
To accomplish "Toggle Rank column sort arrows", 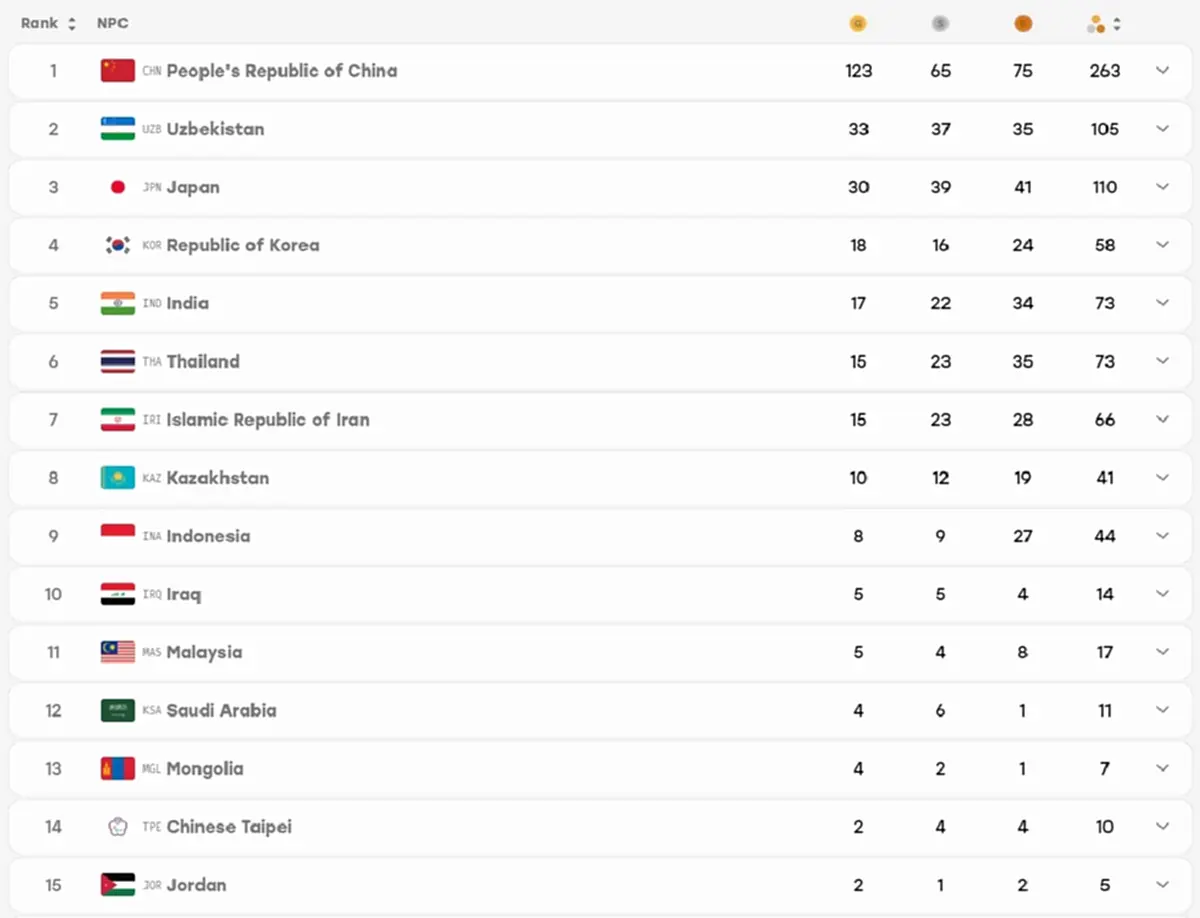I will pos(72,24).
